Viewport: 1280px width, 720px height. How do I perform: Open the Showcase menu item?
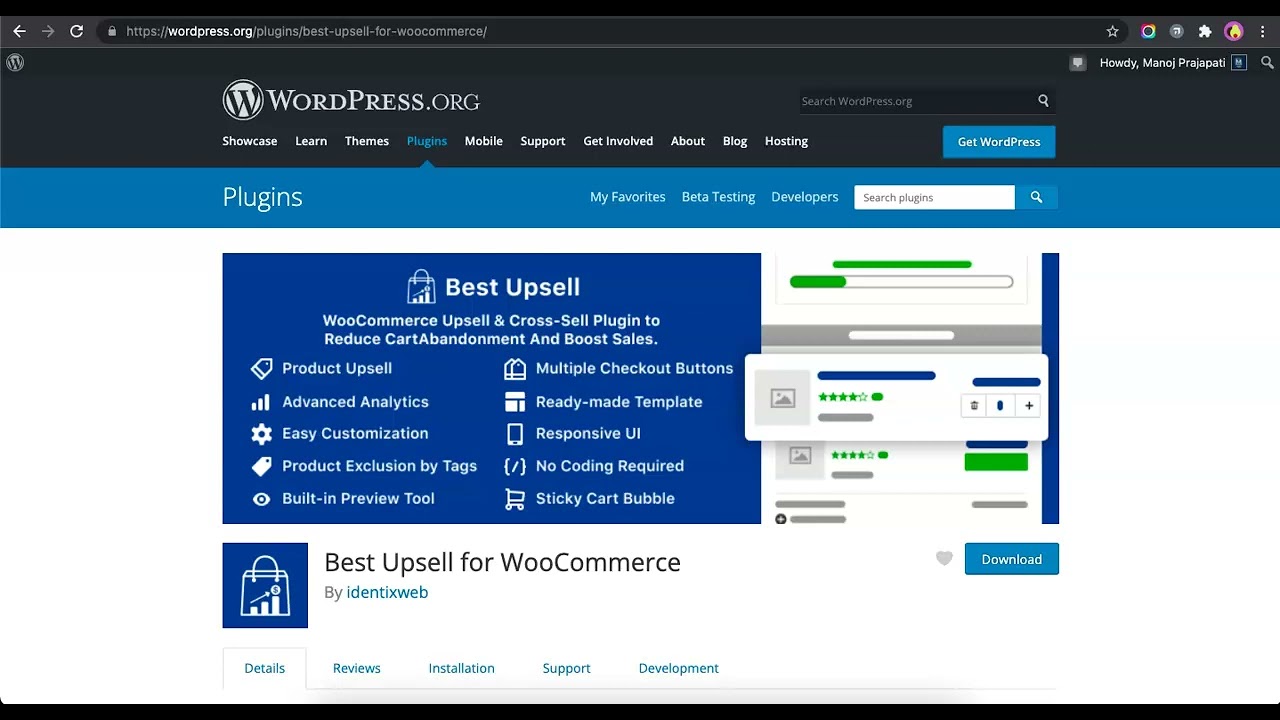250,141
